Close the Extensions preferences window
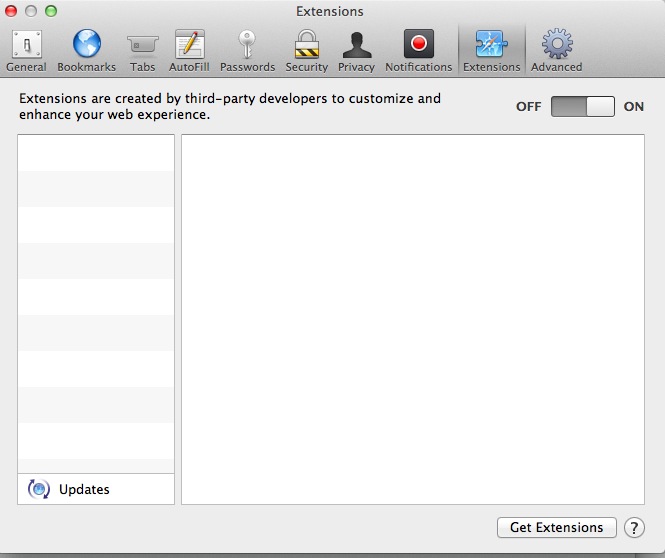 click(11, 11)
